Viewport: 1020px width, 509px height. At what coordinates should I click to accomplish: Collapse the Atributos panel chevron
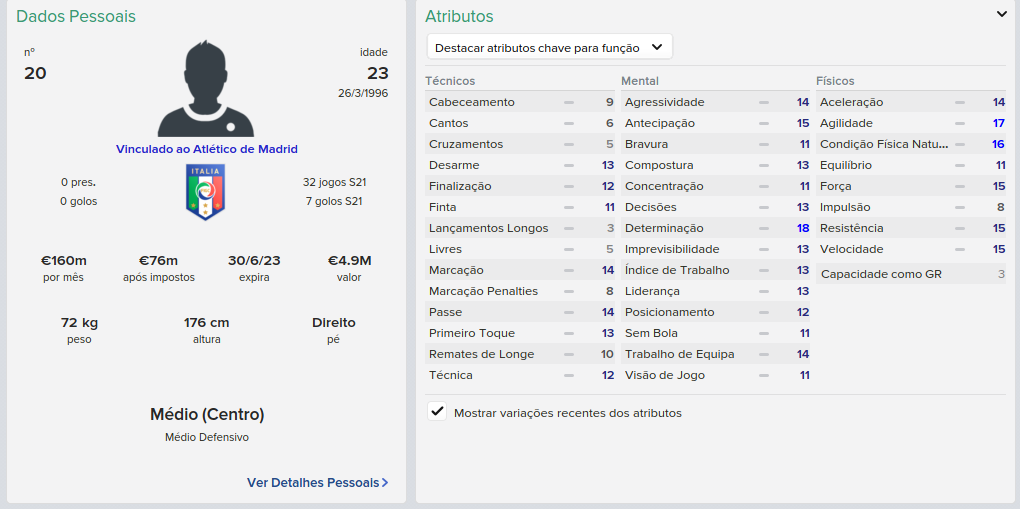click(1002, 14)
